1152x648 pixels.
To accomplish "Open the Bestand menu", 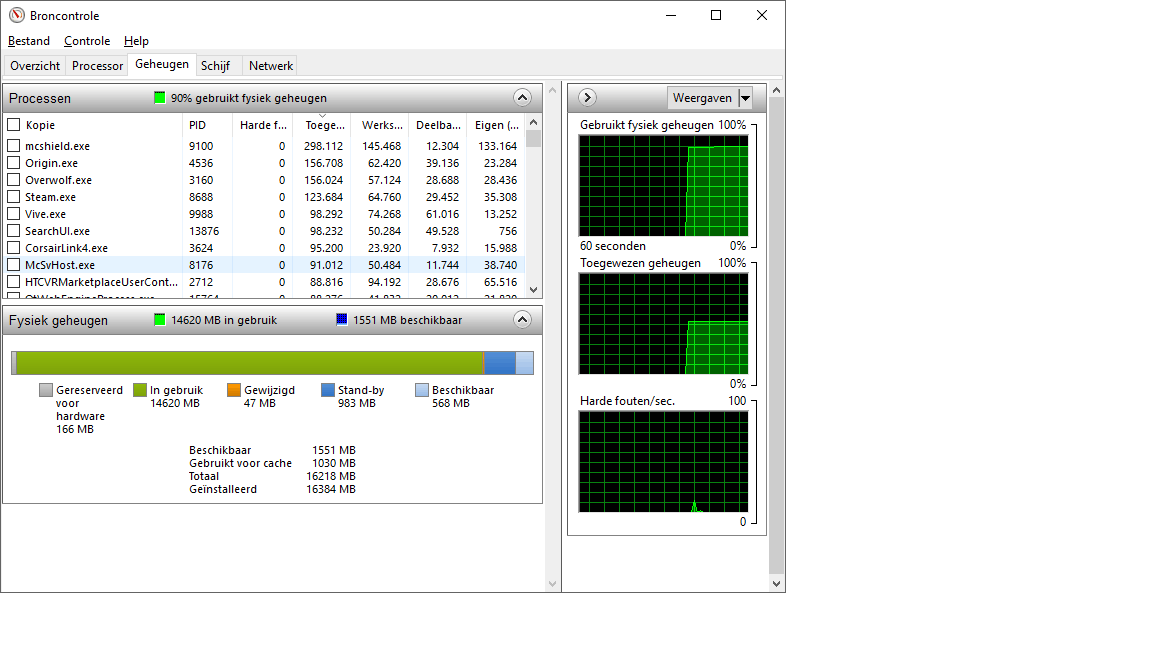I will click(28, 41).
